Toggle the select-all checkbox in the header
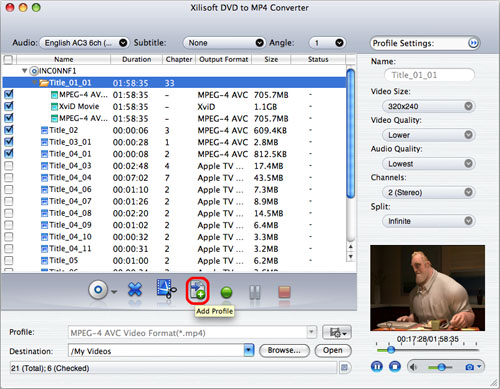Screen dimensions: 500x389 tap(8, 59)
